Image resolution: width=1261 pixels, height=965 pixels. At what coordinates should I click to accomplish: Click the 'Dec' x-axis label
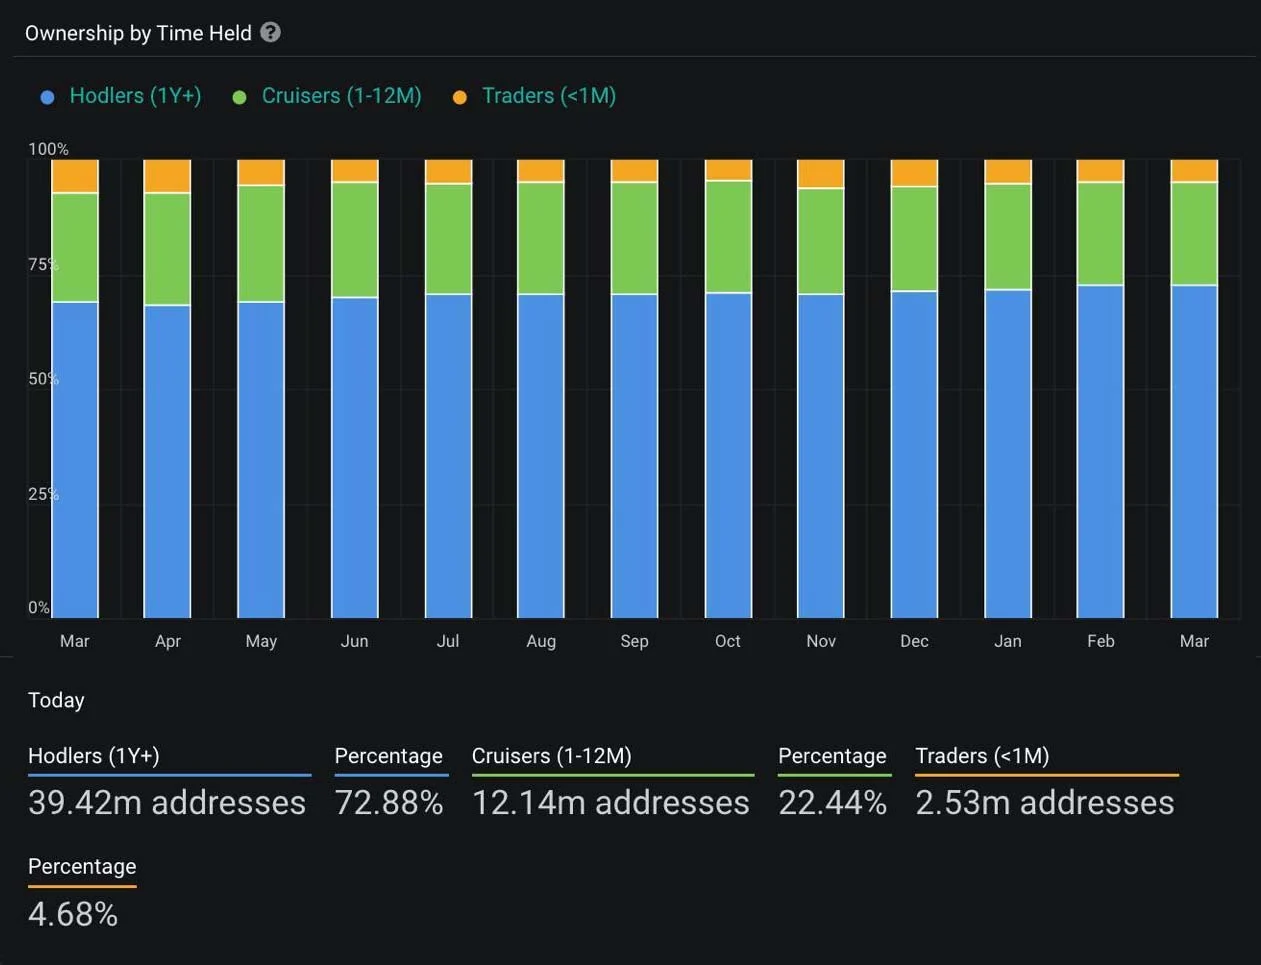914,641
